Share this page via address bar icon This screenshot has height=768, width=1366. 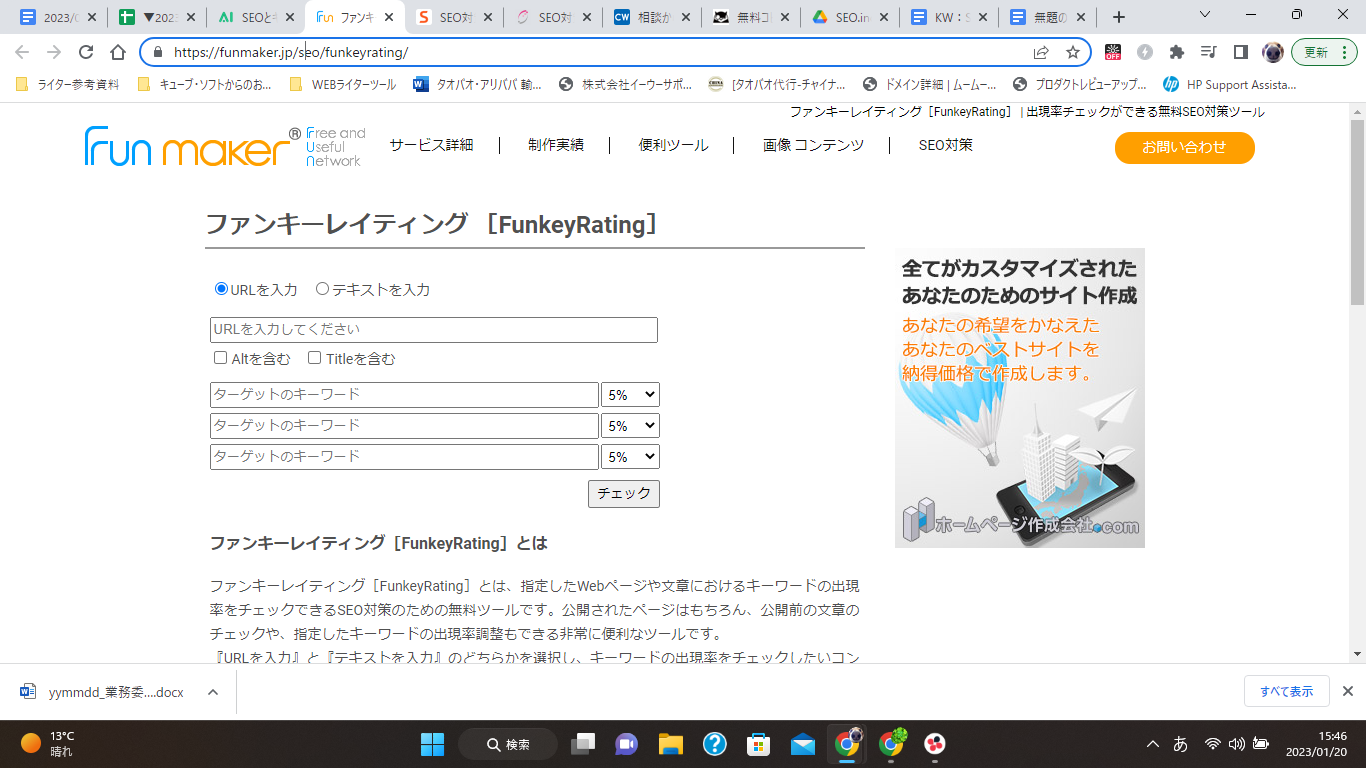[x=1041, y=52]
